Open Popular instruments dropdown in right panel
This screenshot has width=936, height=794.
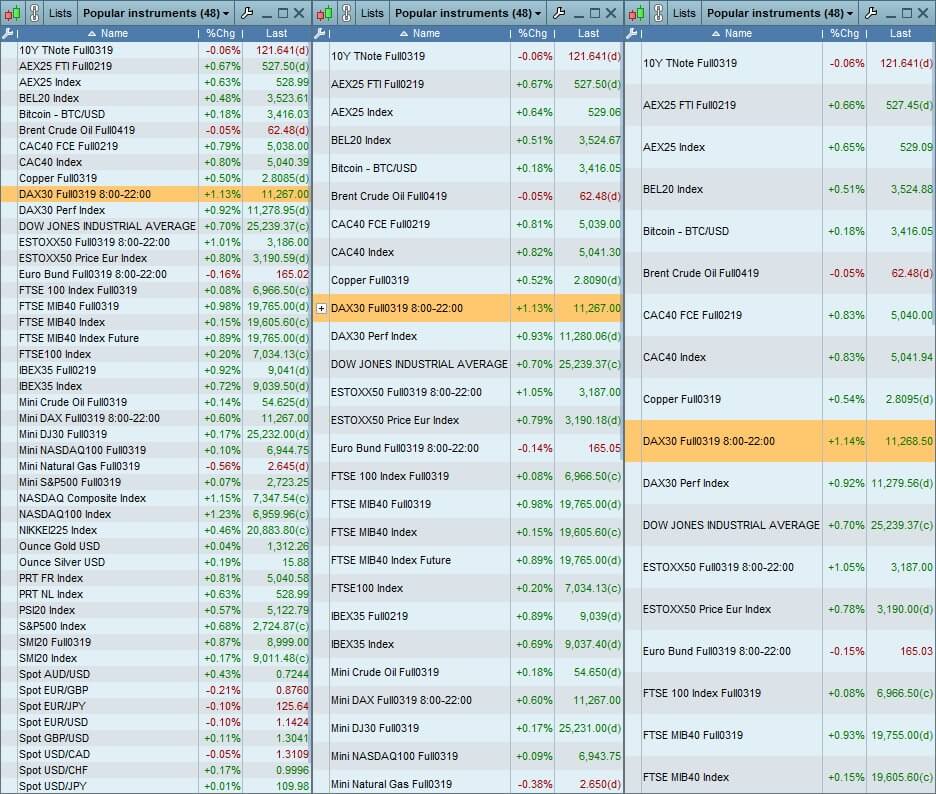[780, 13]
